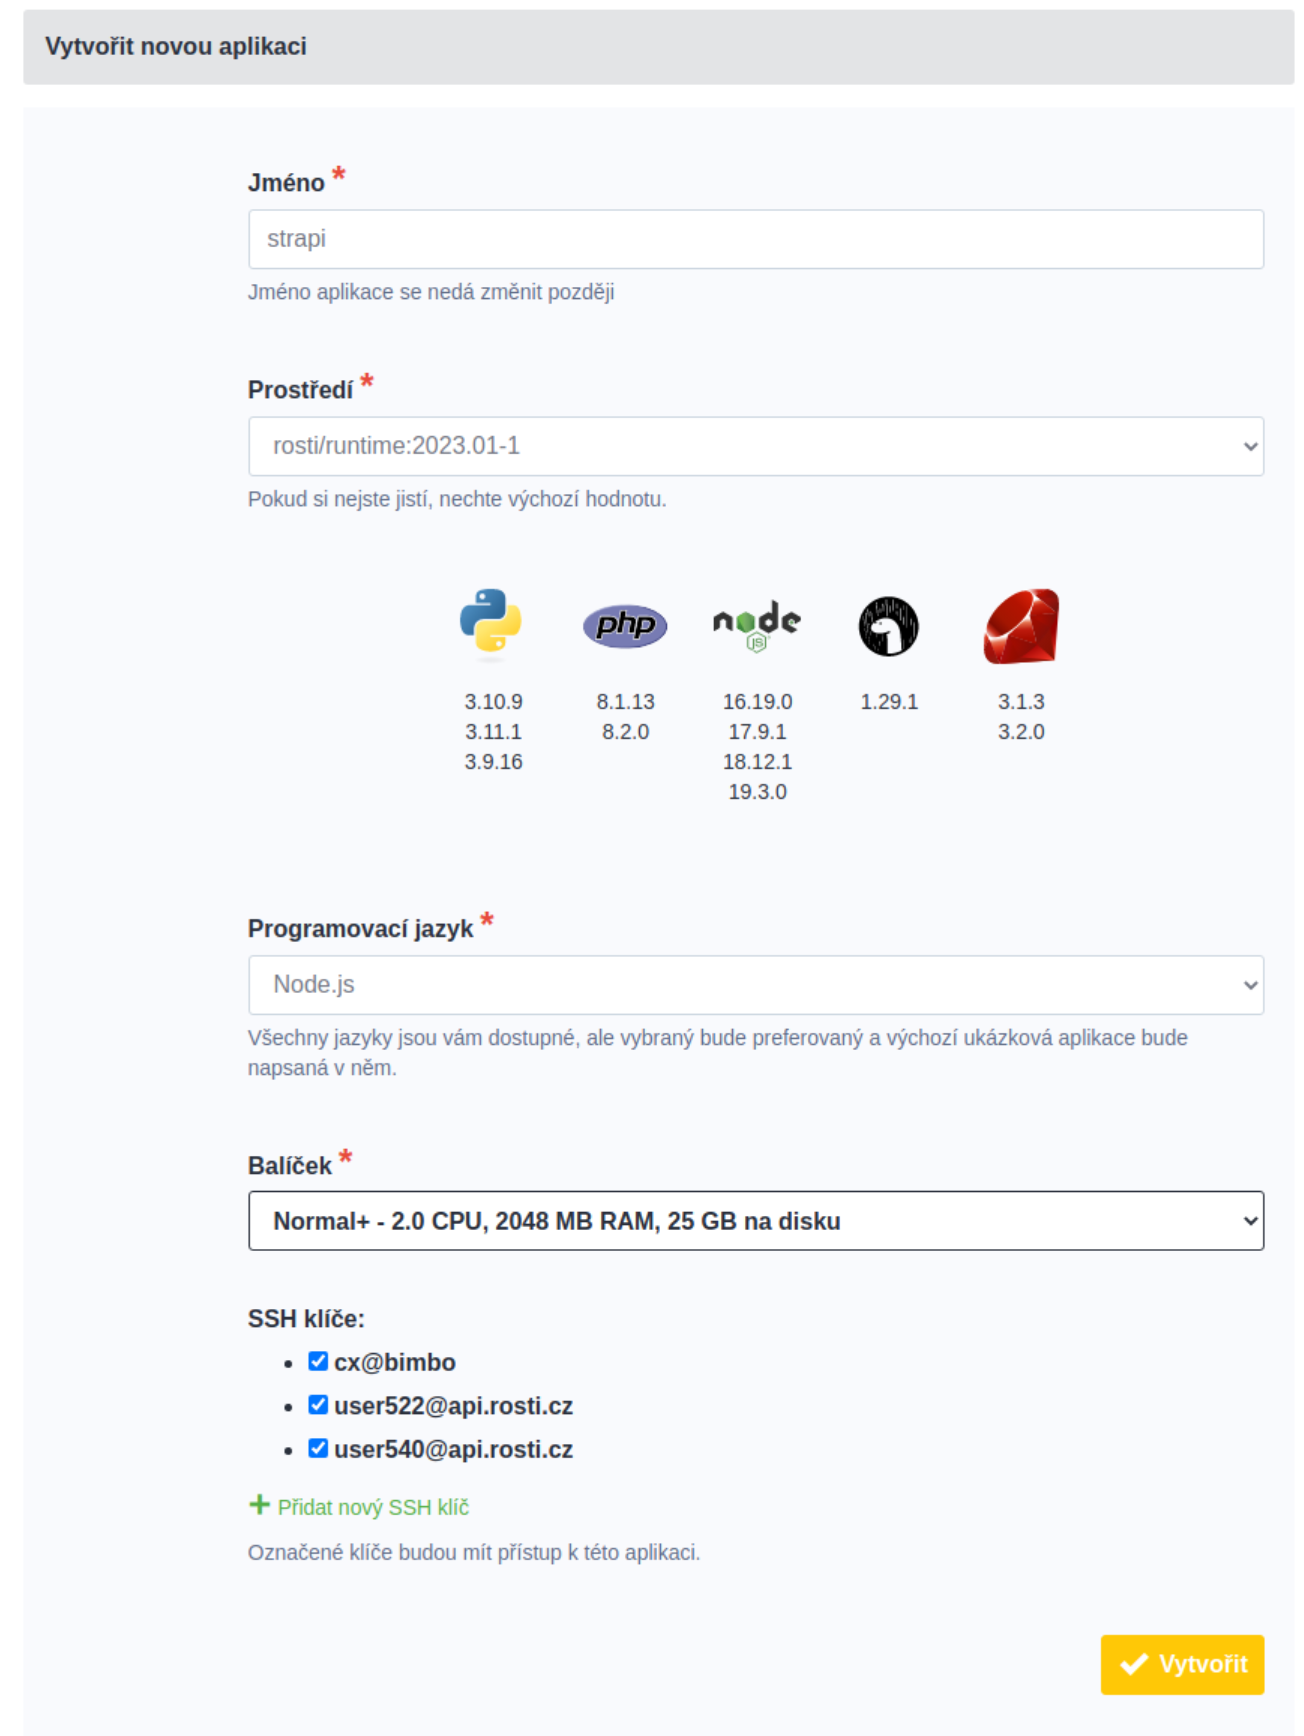1304x1736 pixels.
Task: Uncheck the cx@bimbo SSH key
Action: click(318, 1362)
